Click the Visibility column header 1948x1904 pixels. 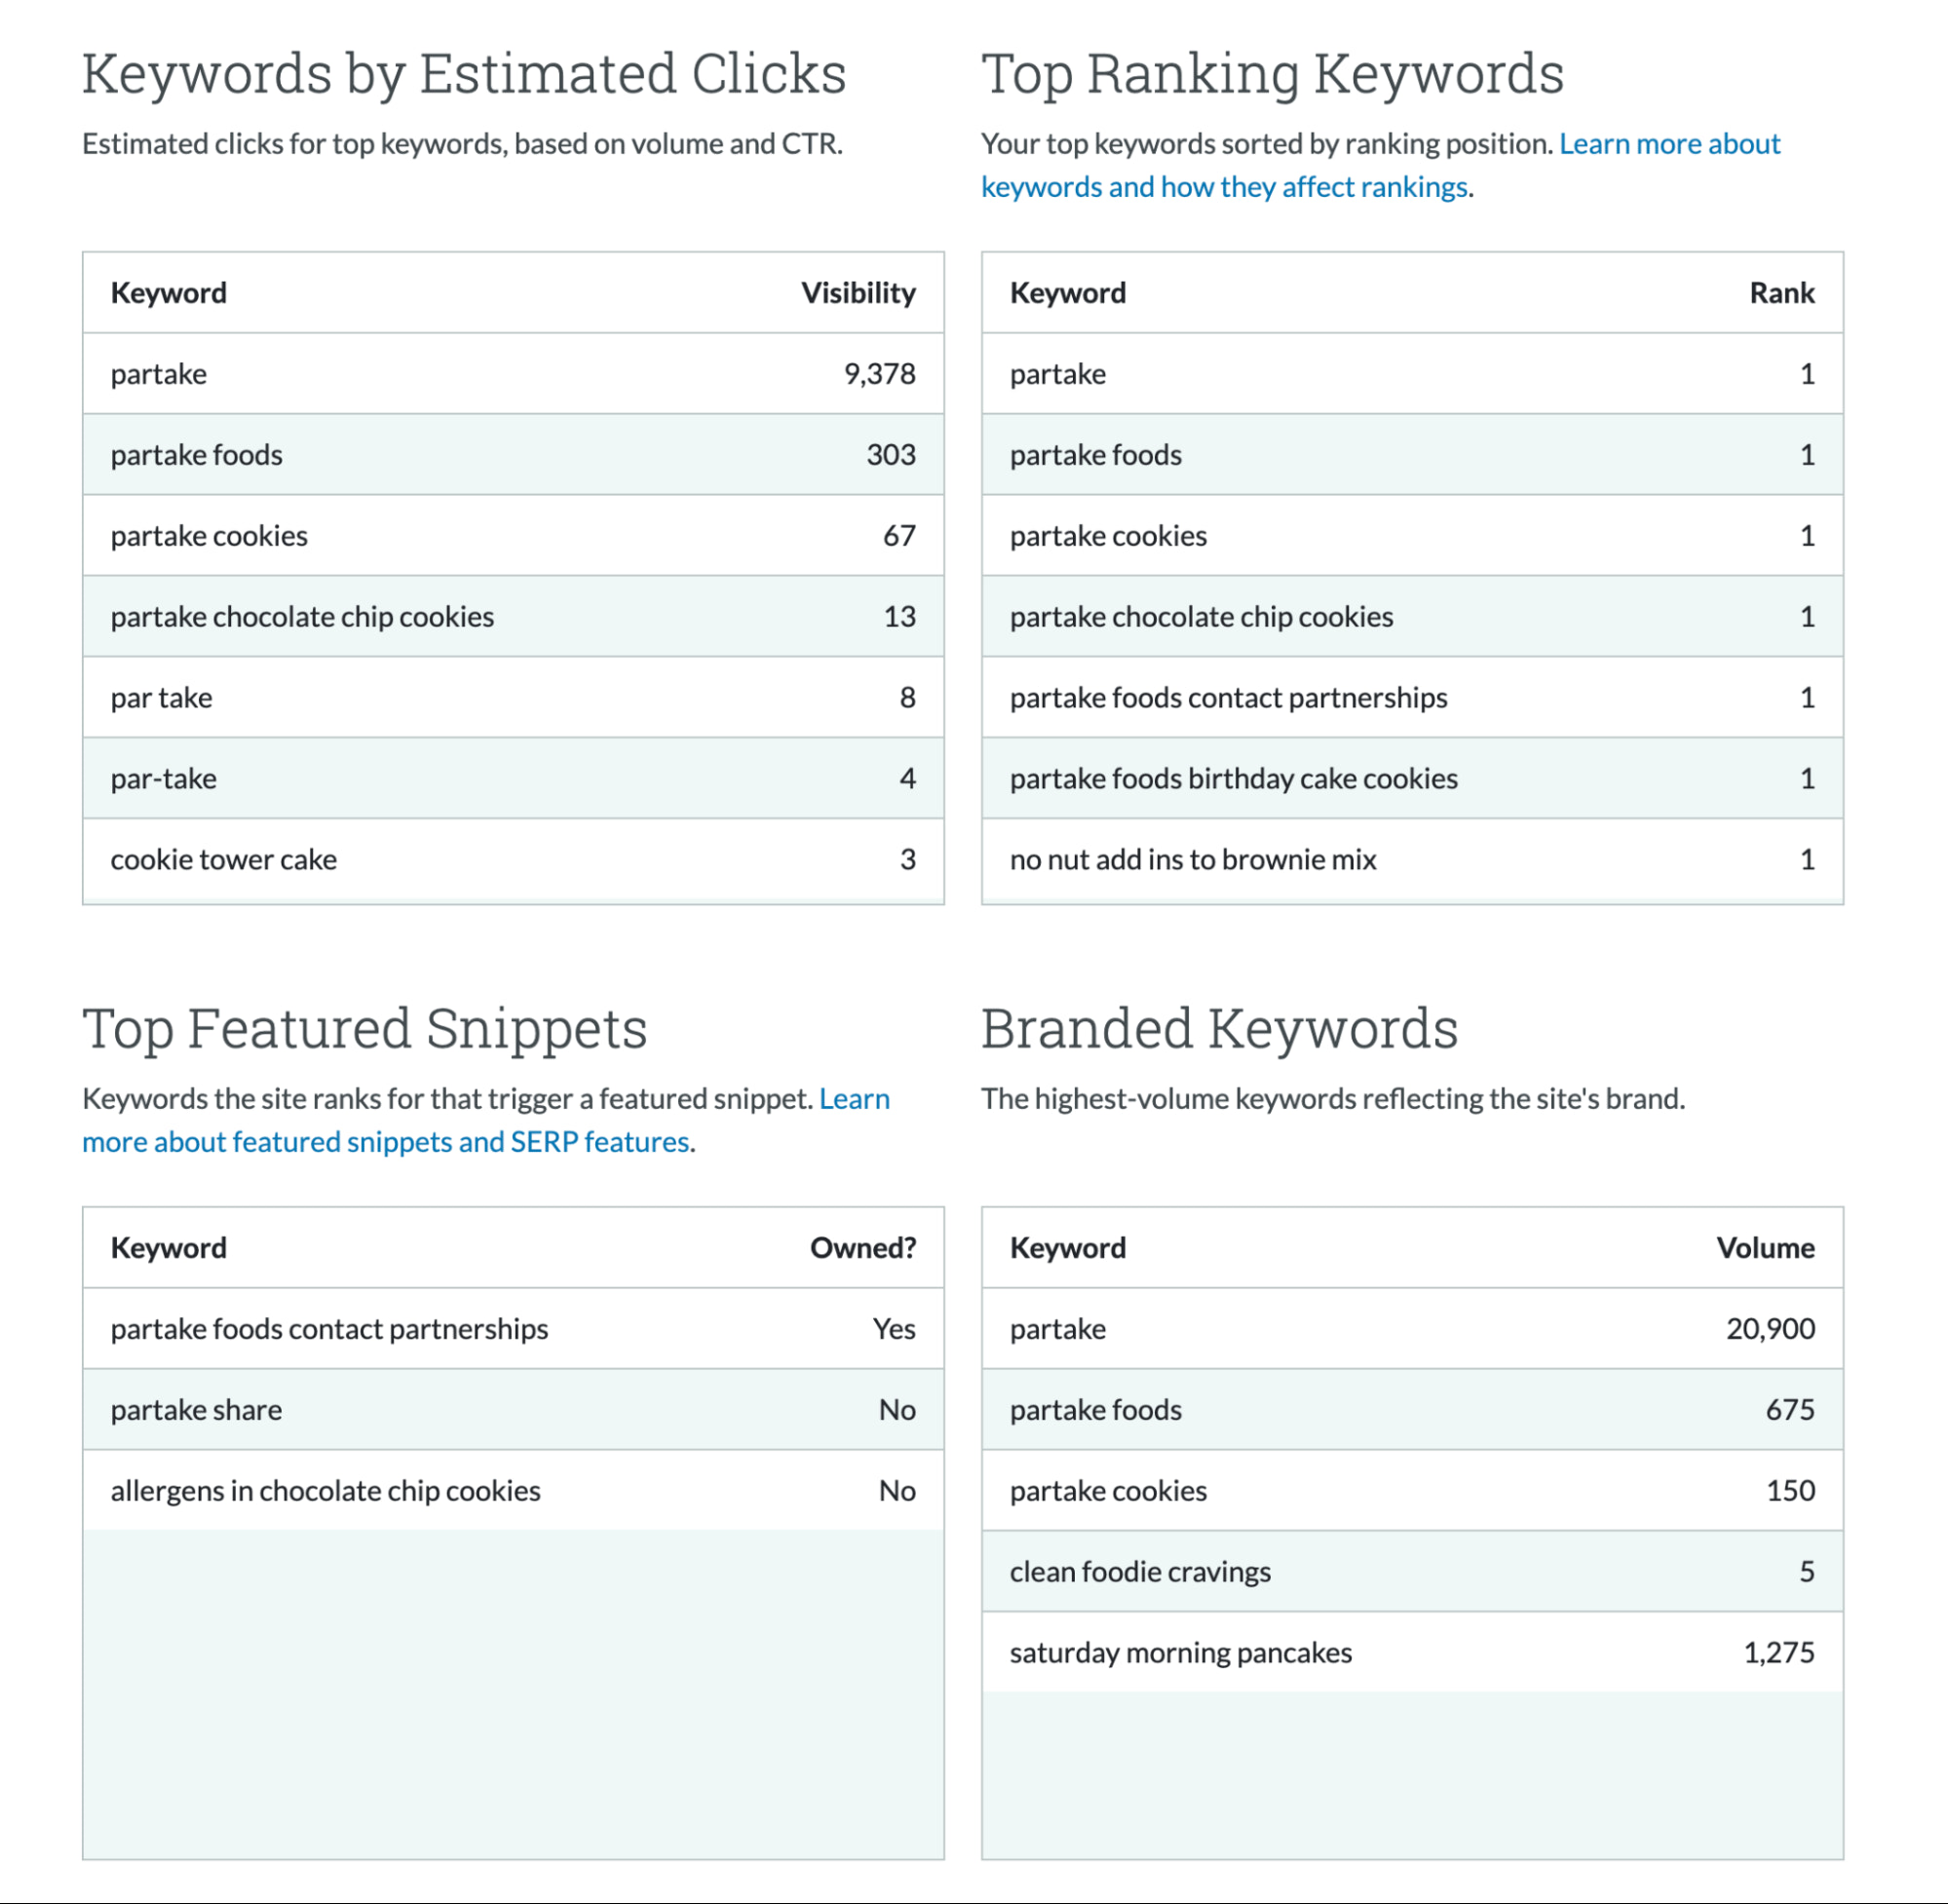pyautogui.click(x=857, y=293)
